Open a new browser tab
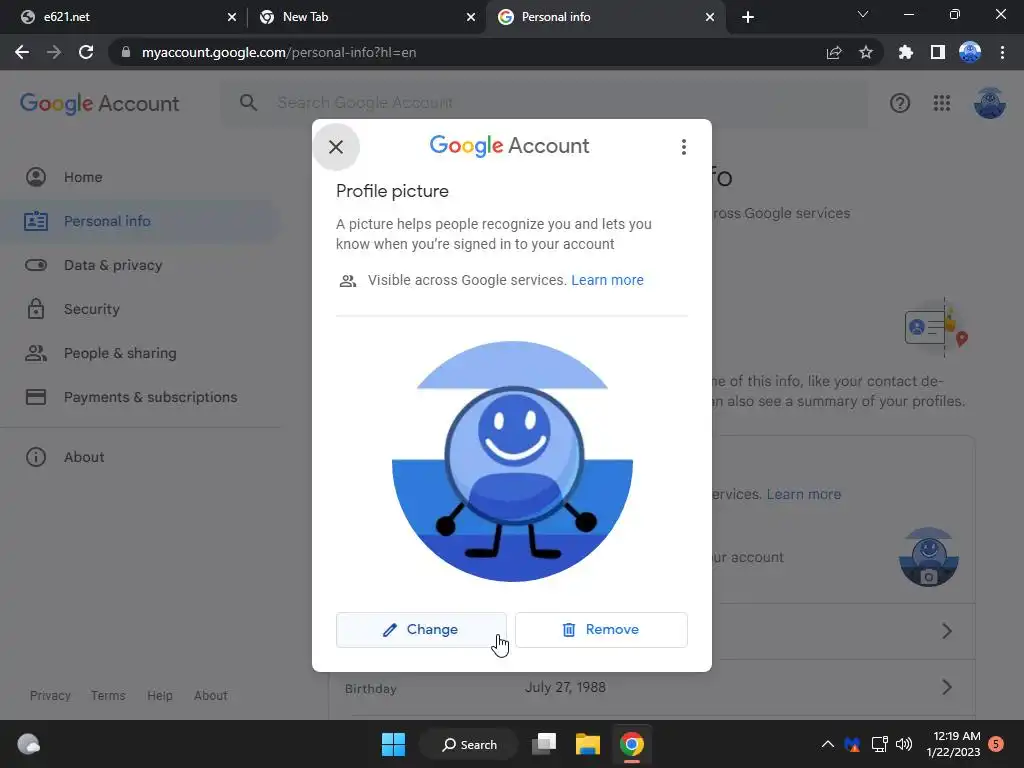Image resolution: width=1024 pixels, height=768 pixels. pyautogui.click(x=748, y=17)
